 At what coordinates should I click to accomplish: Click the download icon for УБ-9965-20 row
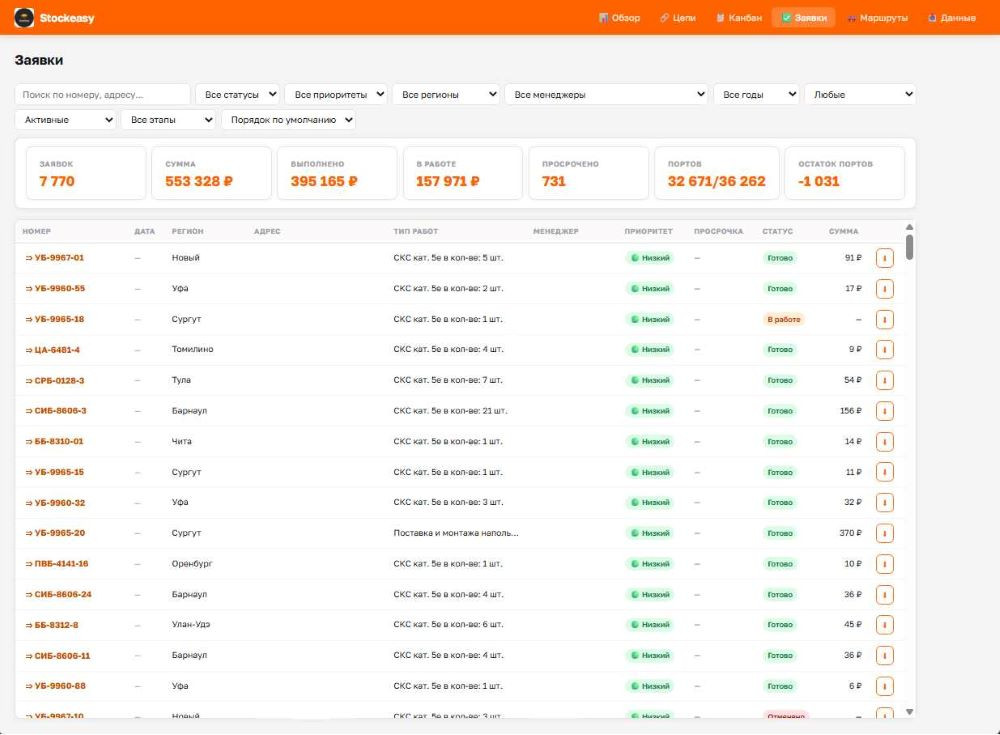[885, 533]
